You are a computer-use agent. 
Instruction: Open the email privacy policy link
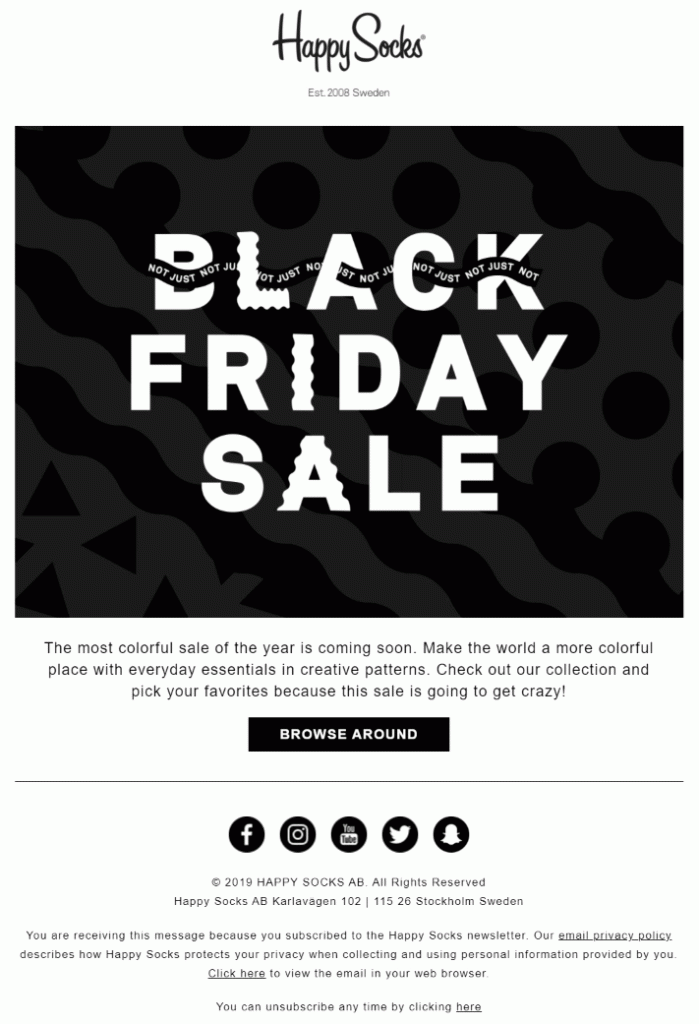tap(615, 935)
